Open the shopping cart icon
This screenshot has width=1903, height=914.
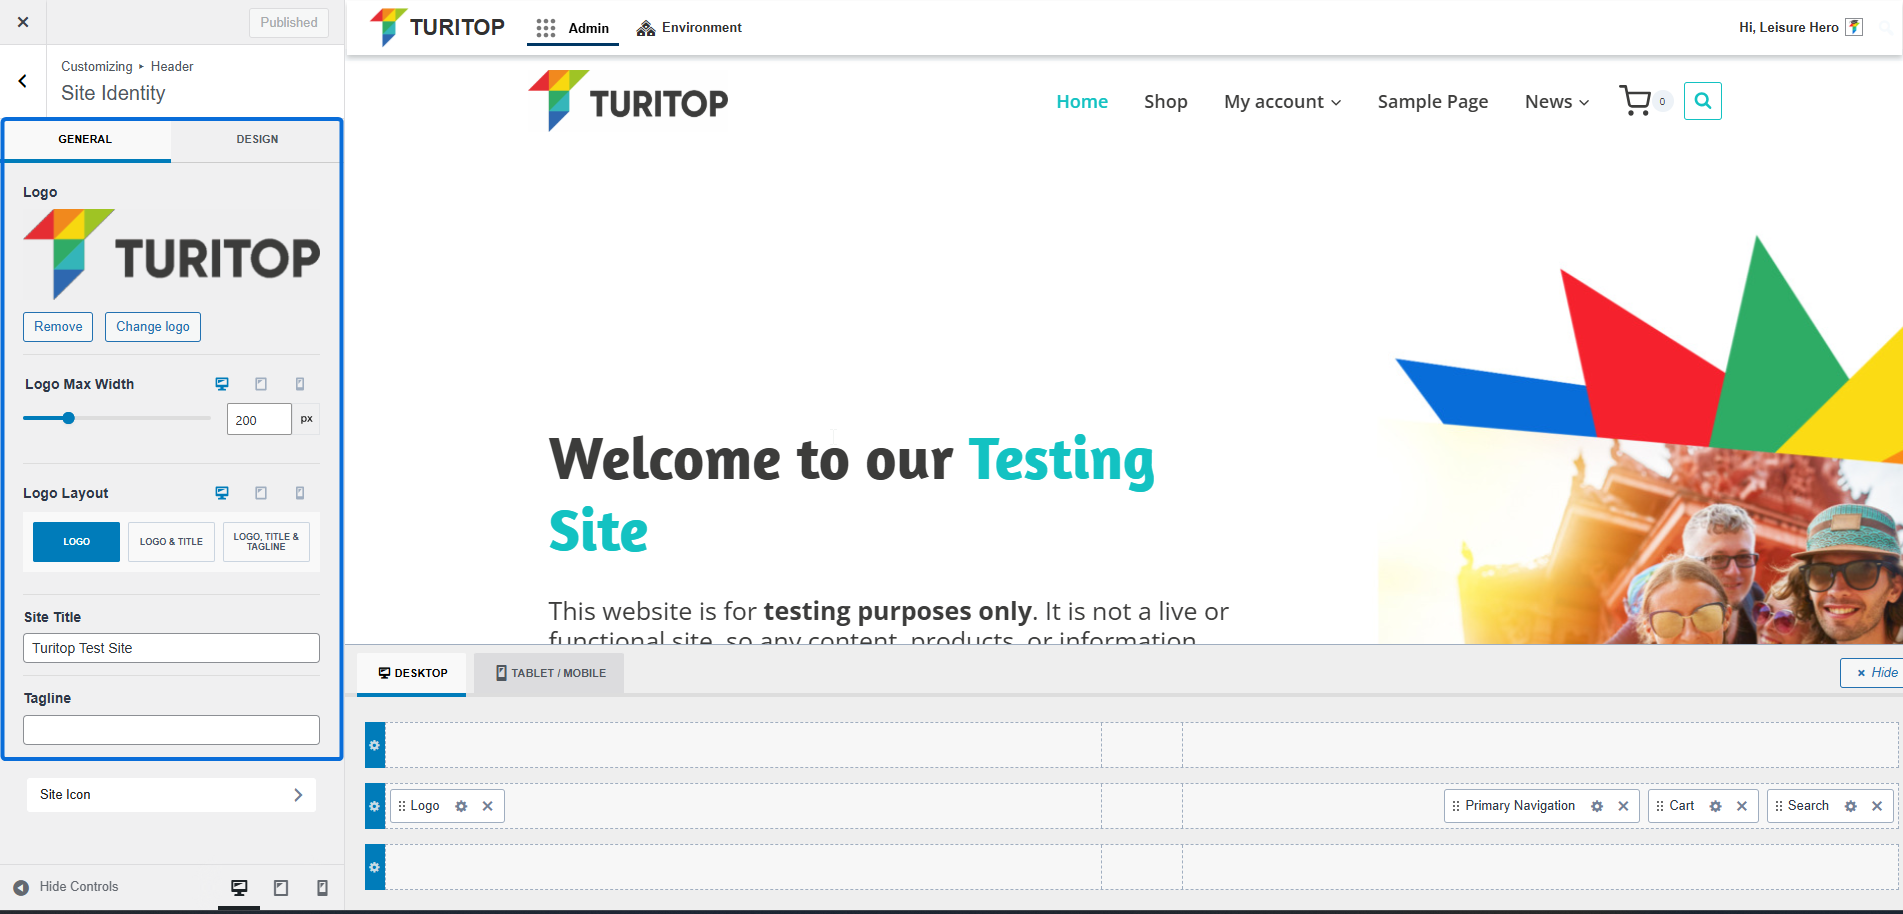1635,101
